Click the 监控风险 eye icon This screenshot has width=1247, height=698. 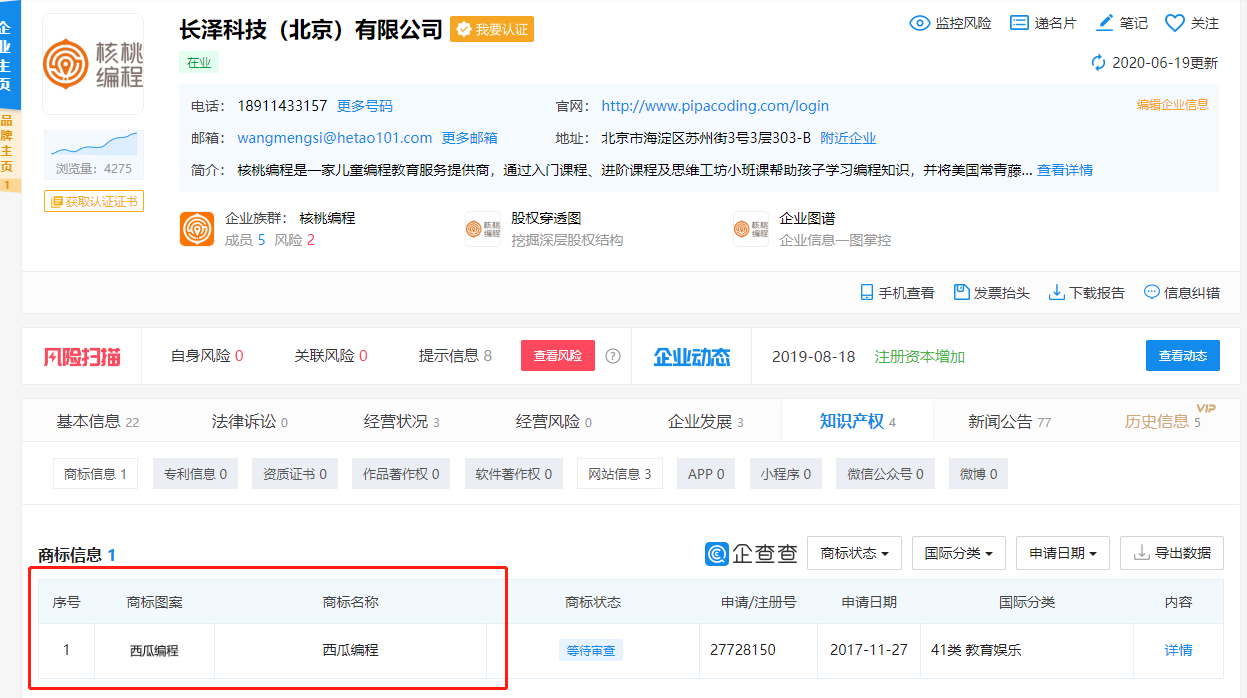919,22
